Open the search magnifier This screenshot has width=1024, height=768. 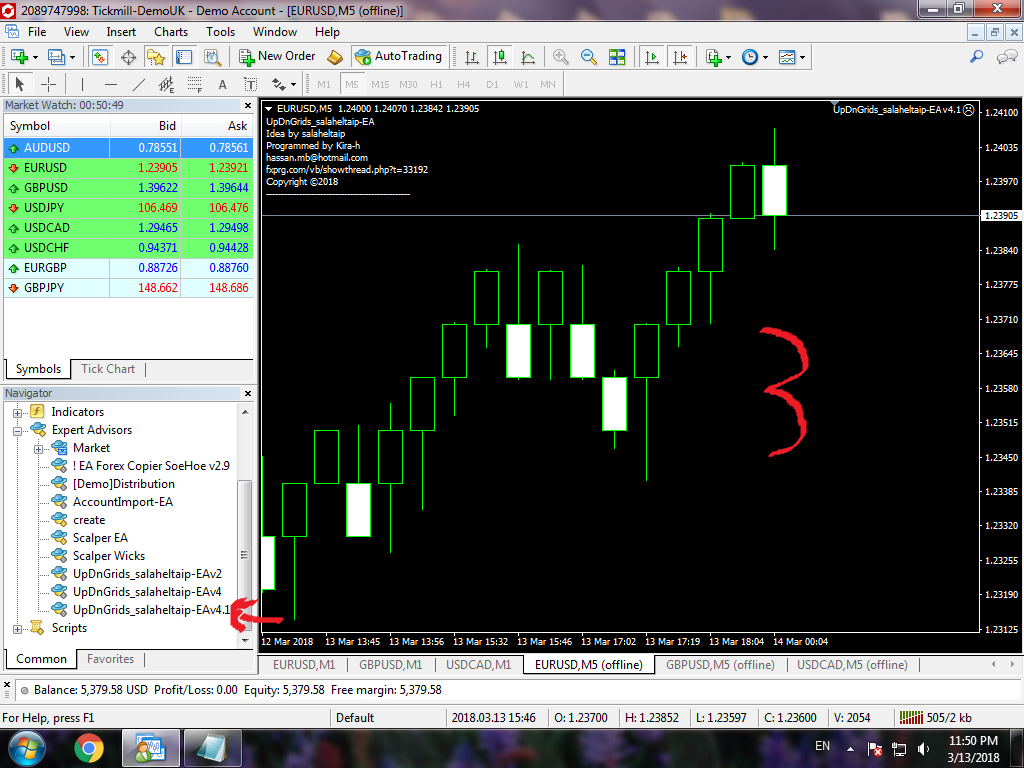tap(976, 57)
